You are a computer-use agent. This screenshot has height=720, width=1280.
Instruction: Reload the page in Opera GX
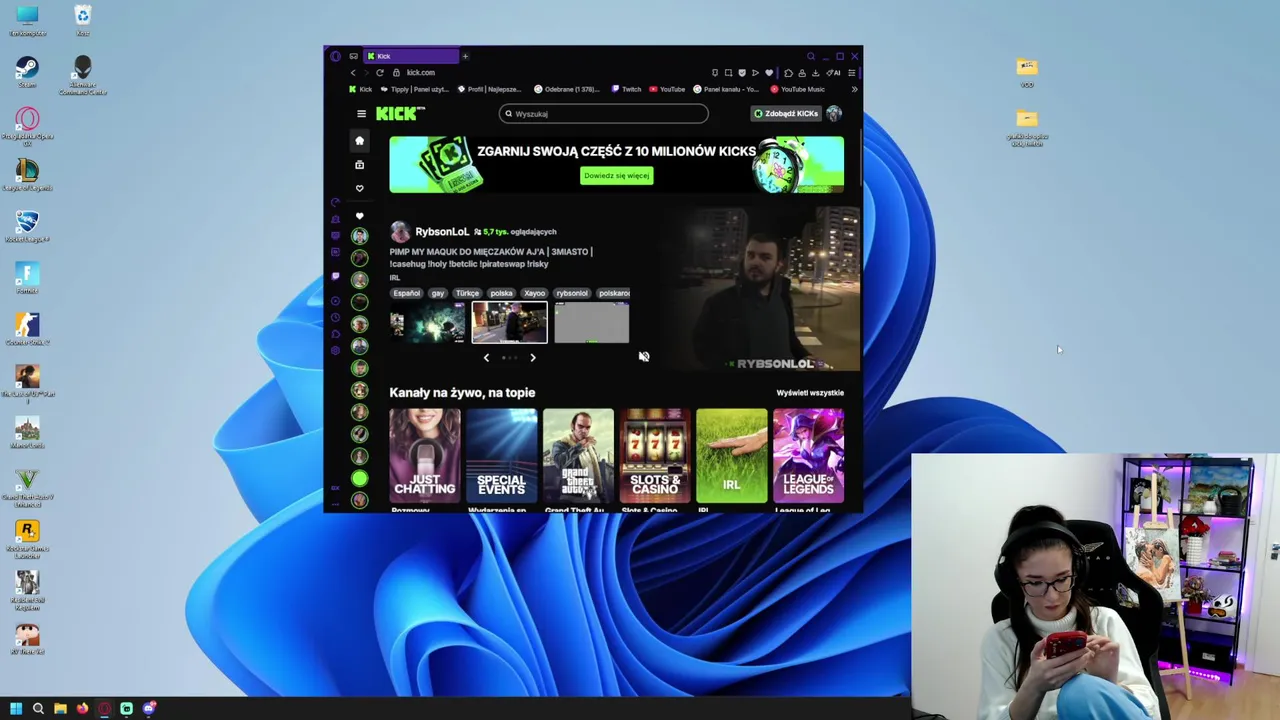[x=380, y=72]
